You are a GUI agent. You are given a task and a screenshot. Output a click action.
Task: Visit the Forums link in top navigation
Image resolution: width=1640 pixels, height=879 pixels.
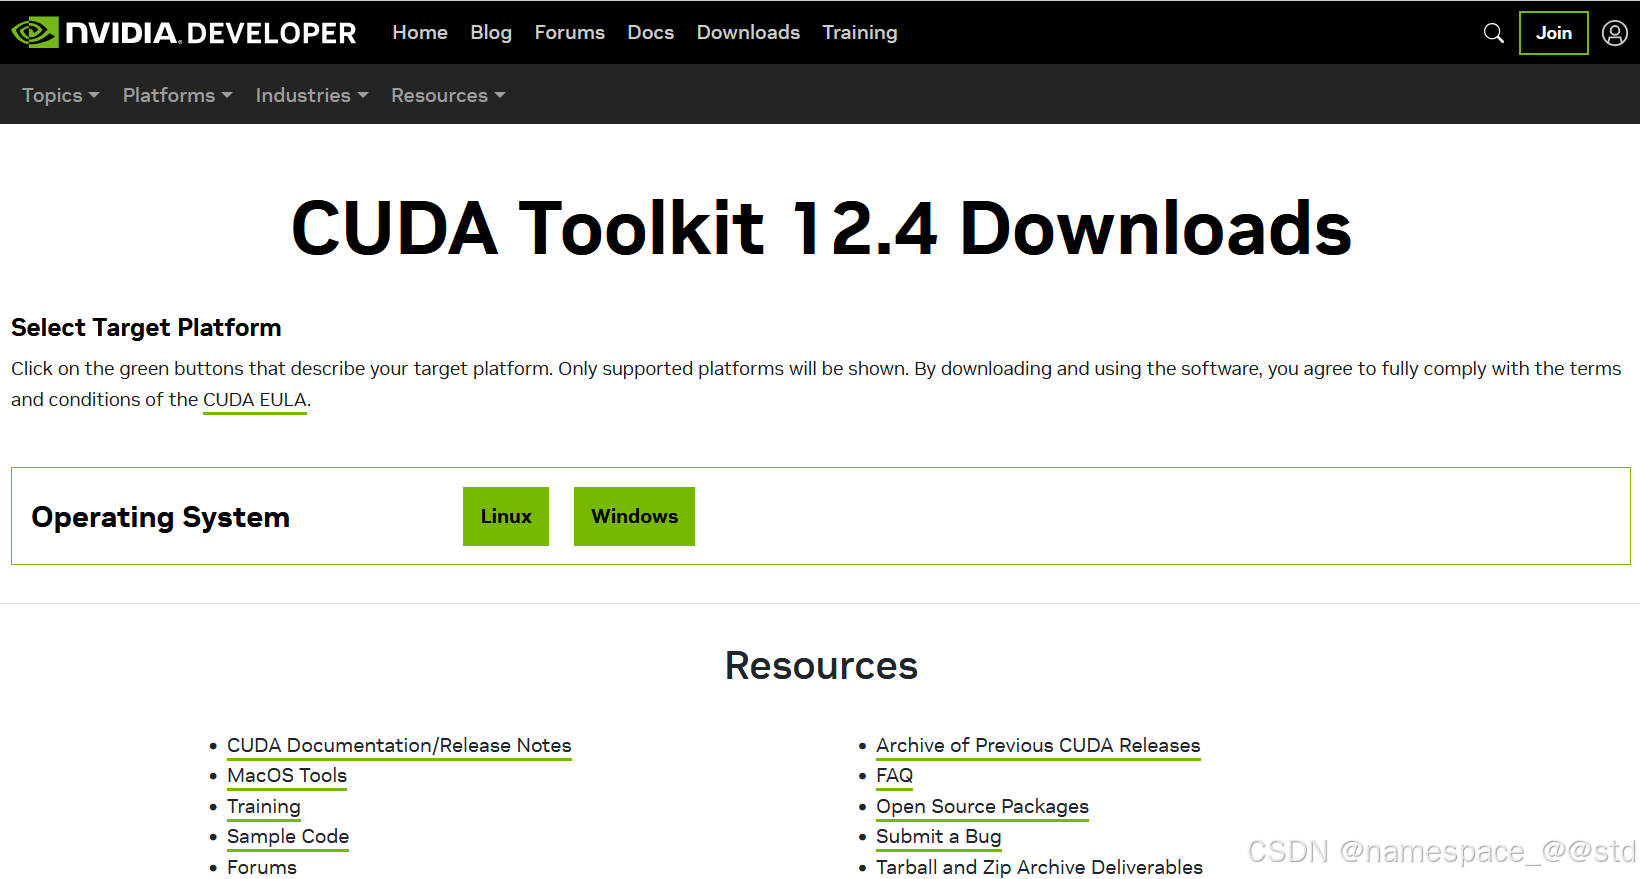[x=570, y=33]
